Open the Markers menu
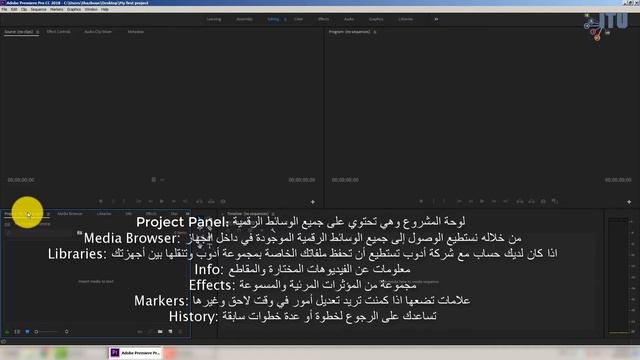 tap(57, 9)
